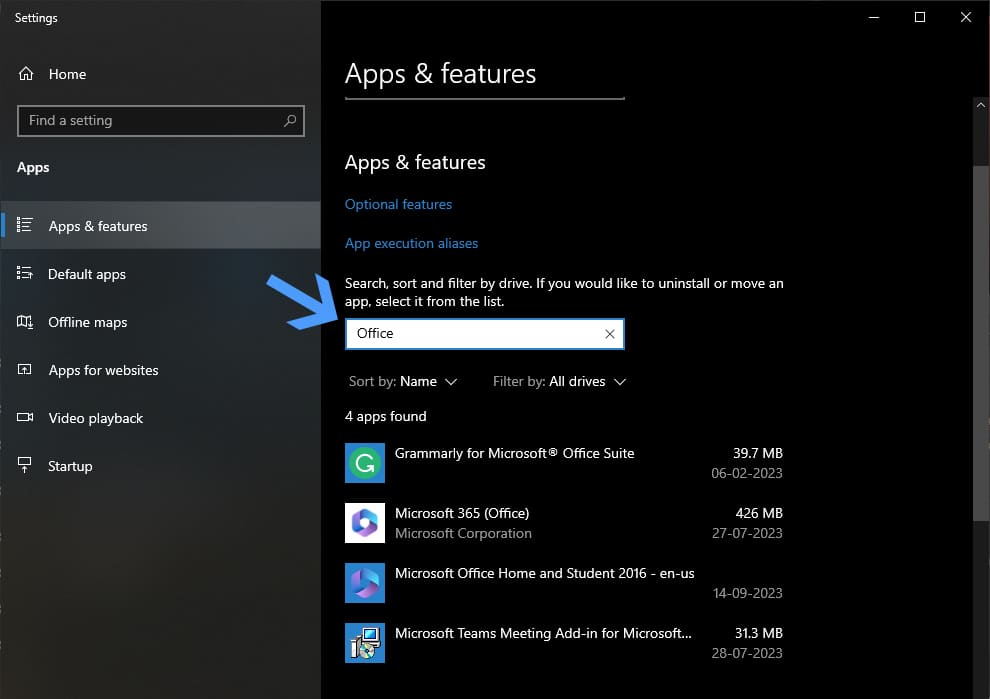The image size is (990, 699).
Task: Open Default apps settings page
Action: click(87, 274)
